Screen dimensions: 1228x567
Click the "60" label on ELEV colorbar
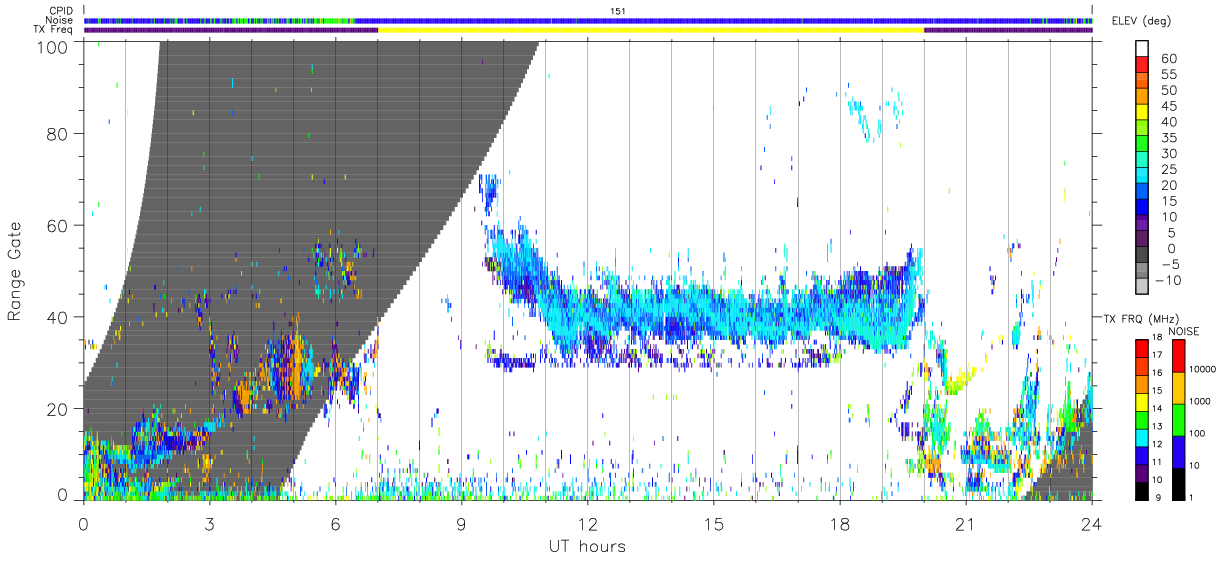coord(1168,59)
